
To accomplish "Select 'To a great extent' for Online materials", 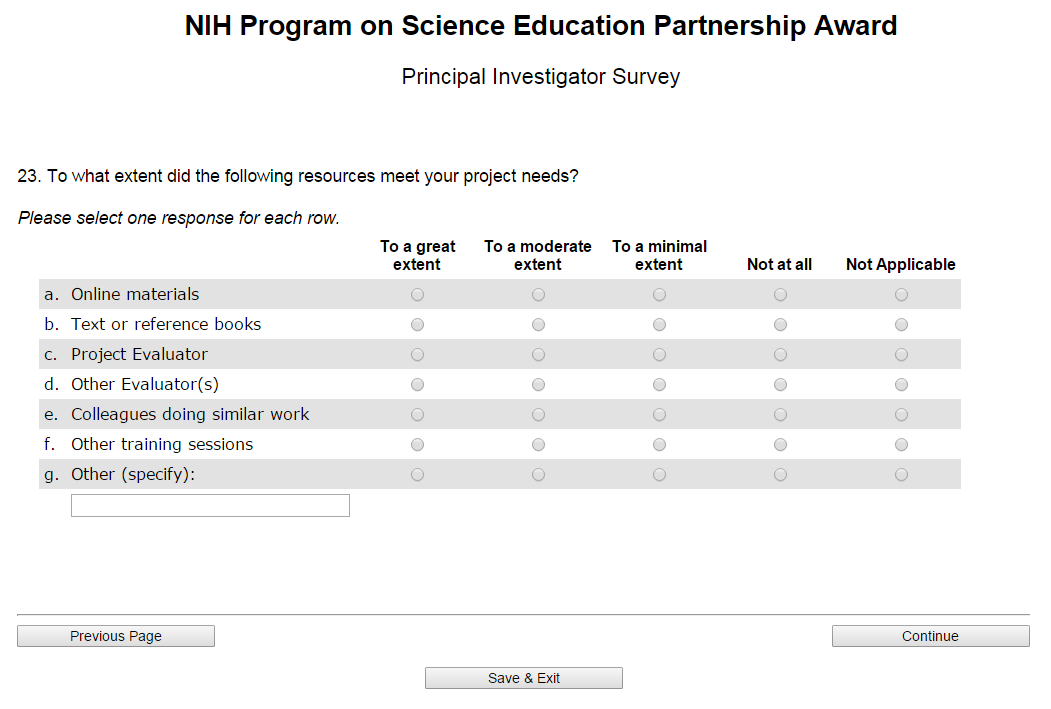I will point(417,295).
